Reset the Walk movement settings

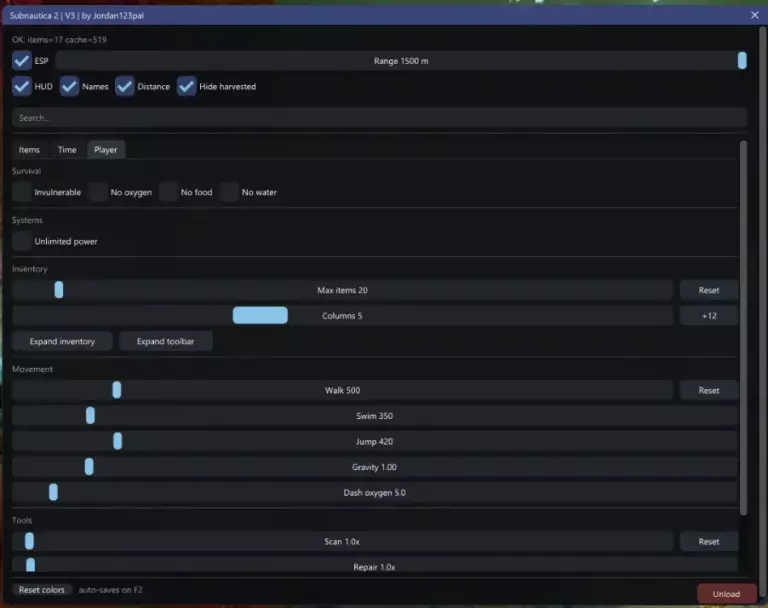click(x=709, y=390)
